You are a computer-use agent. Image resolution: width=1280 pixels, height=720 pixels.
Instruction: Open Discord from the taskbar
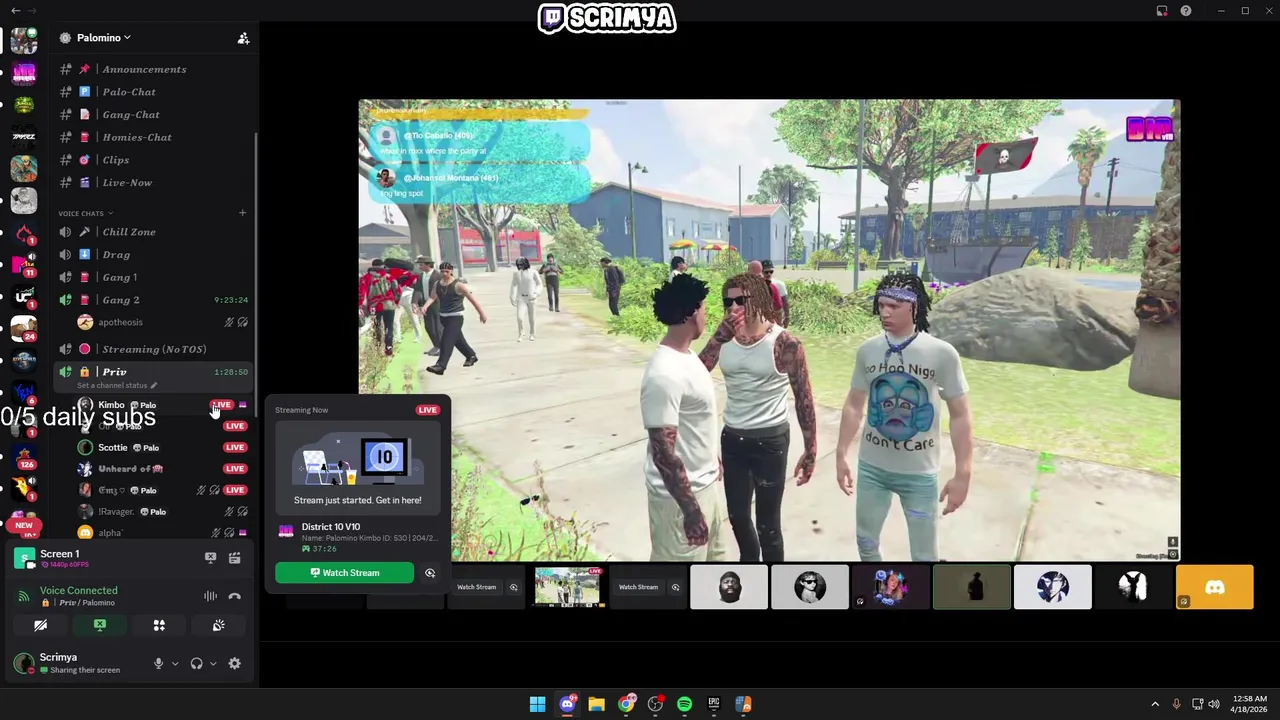567,704
